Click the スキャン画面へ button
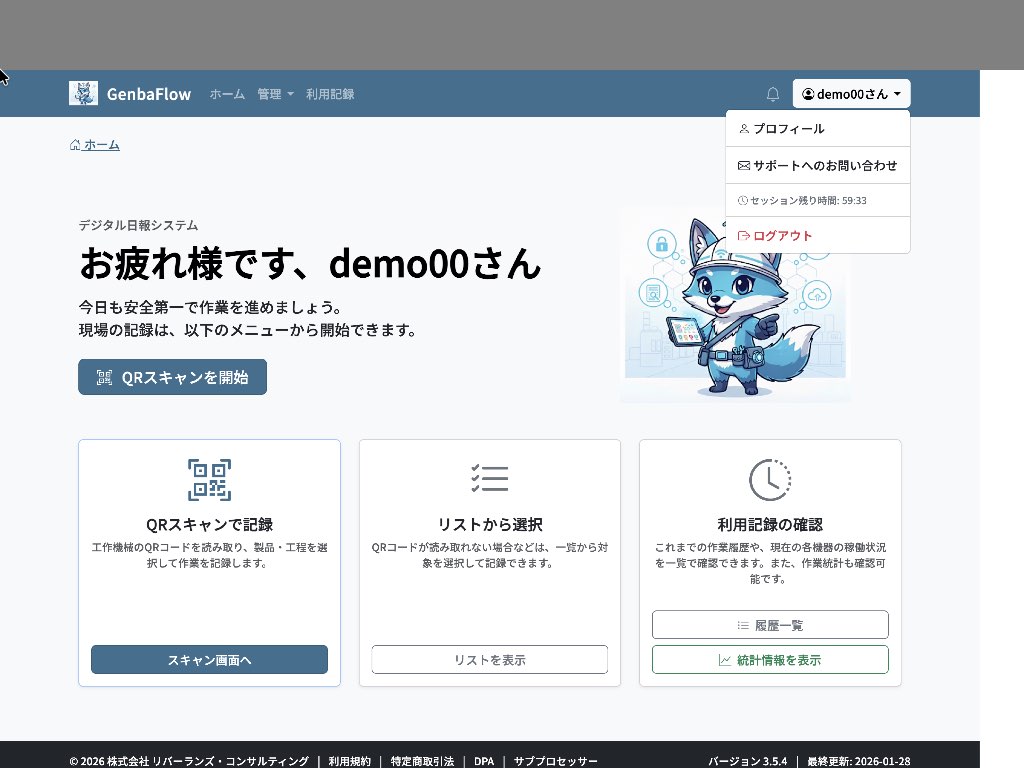 [209, 660]
